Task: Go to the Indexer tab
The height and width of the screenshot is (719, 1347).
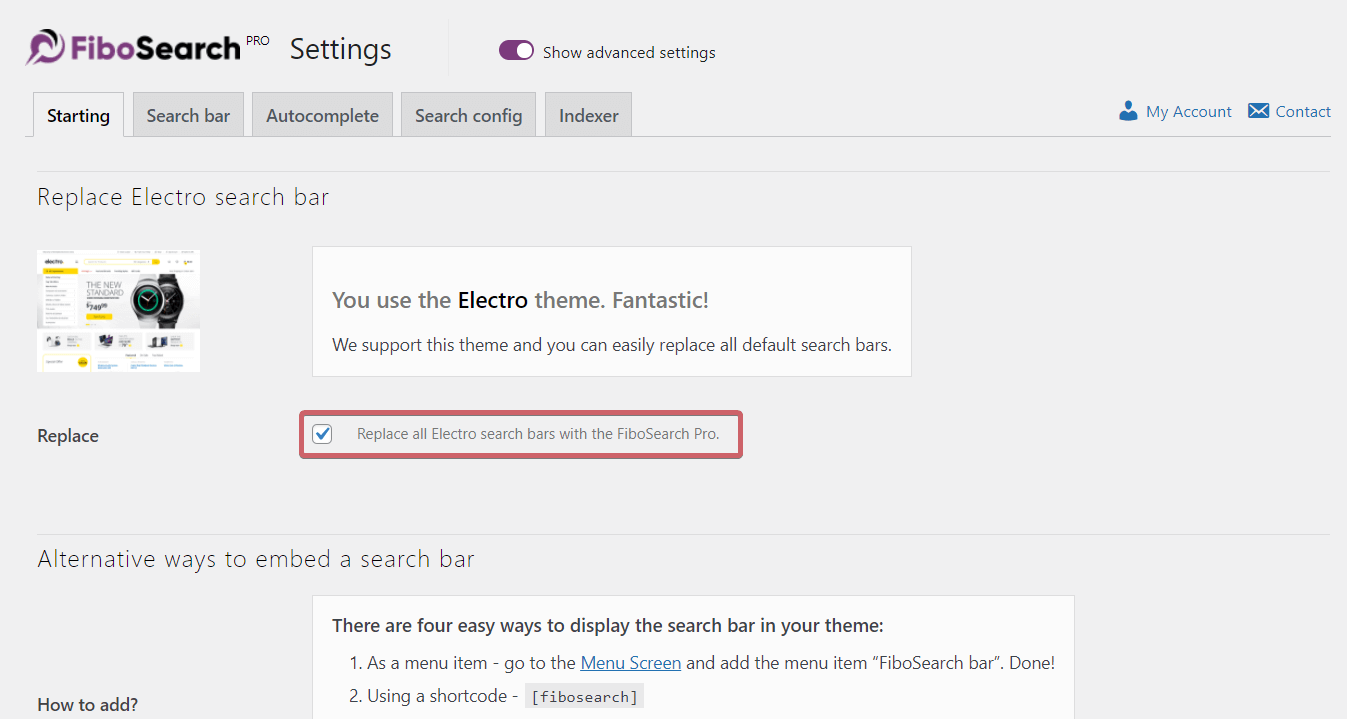Action: (588, 115)
